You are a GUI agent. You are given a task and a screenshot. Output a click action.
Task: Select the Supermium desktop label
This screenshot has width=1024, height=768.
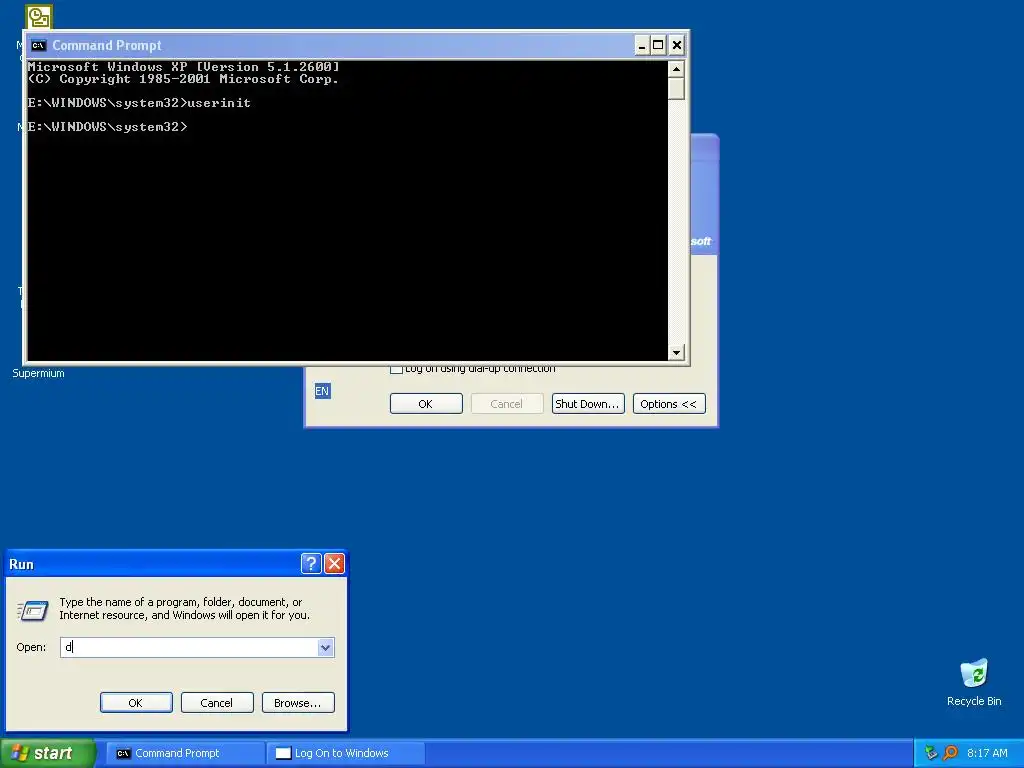[38, 374]
